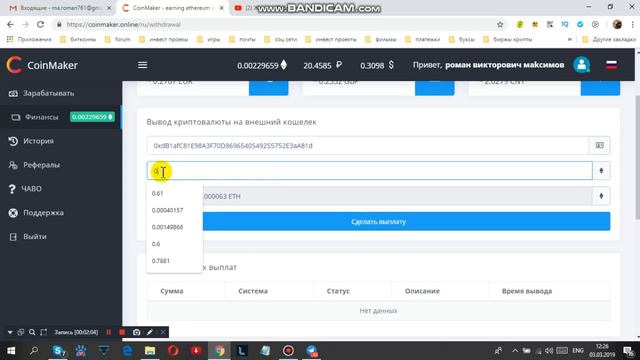640x360 pixels.
Task: Take a screenshot with Bandicam camera icon
Action: click(x=136, y=332)
